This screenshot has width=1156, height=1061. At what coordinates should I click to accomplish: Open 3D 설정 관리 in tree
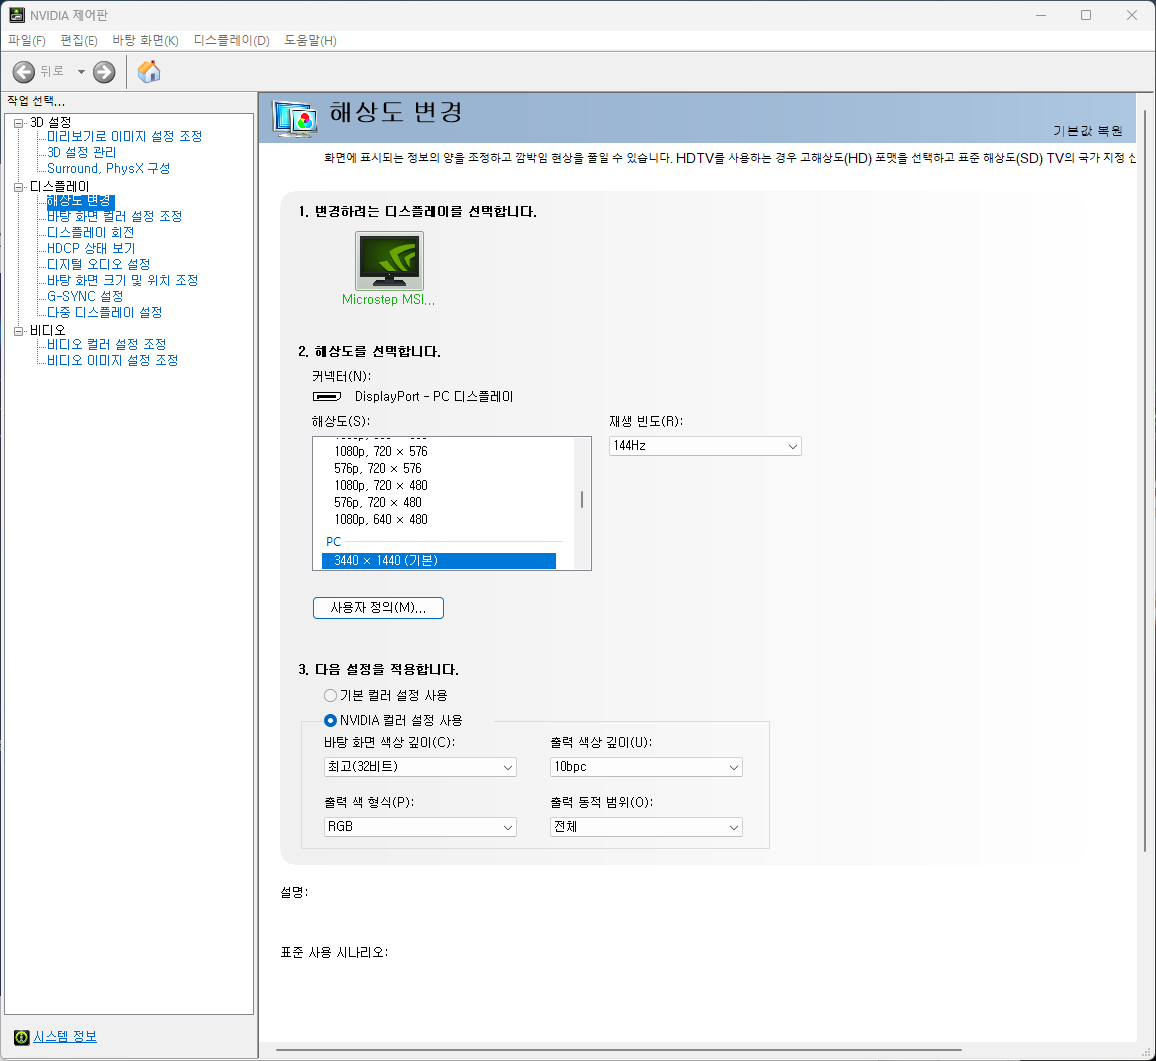(x=82, y=153)
